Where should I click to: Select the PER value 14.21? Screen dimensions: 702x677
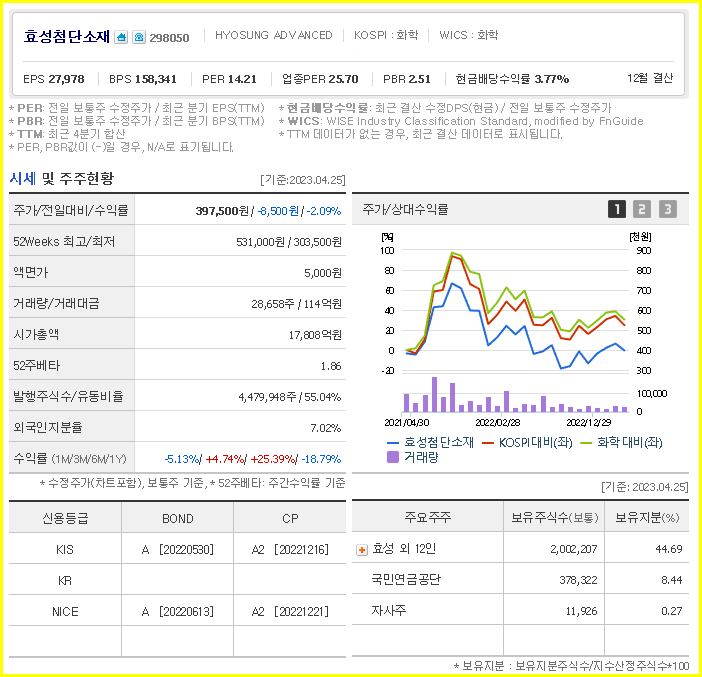click(241, 79)
